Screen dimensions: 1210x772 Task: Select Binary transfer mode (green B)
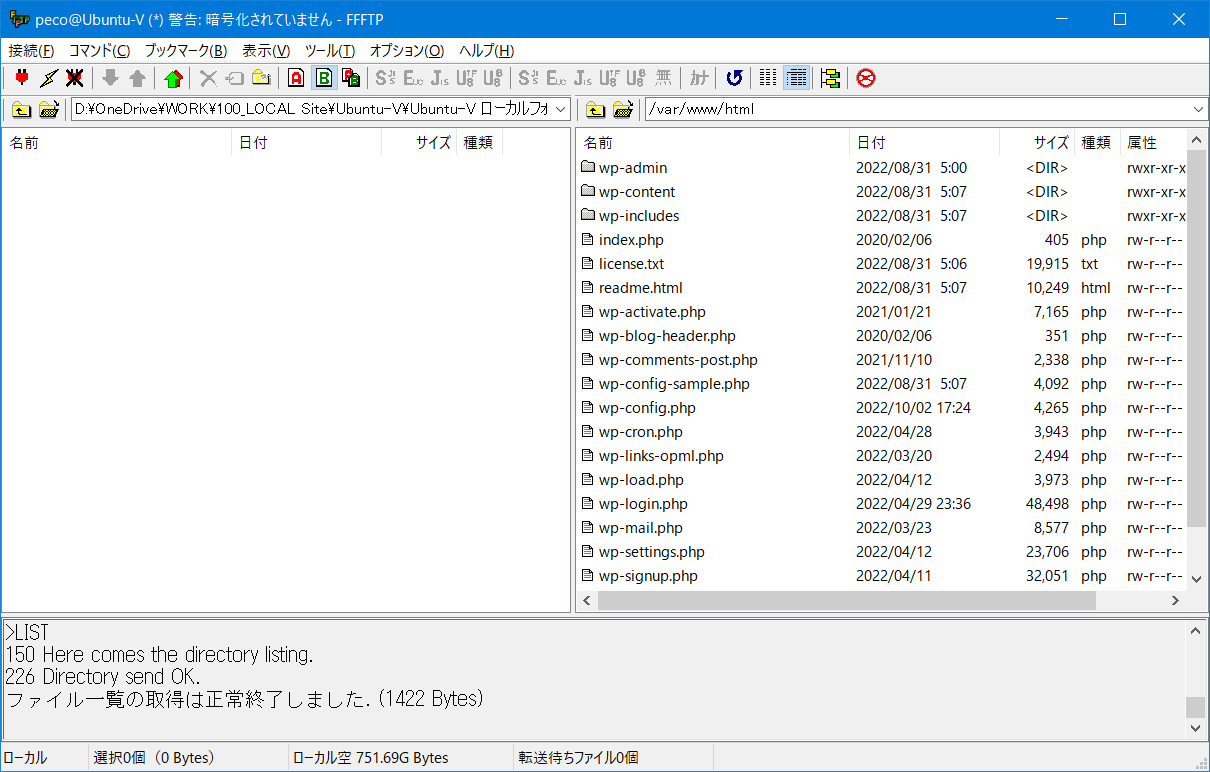point(323,78)
